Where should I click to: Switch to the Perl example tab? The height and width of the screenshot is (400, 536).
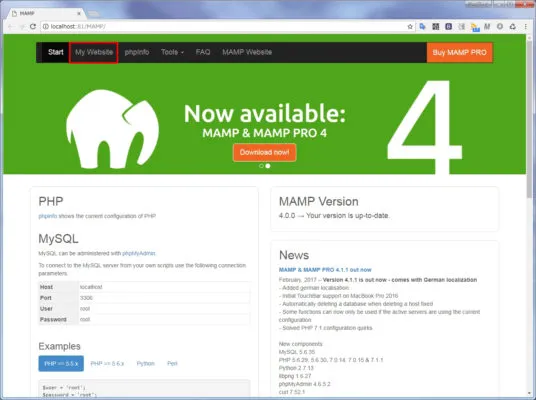pos(172,363)
